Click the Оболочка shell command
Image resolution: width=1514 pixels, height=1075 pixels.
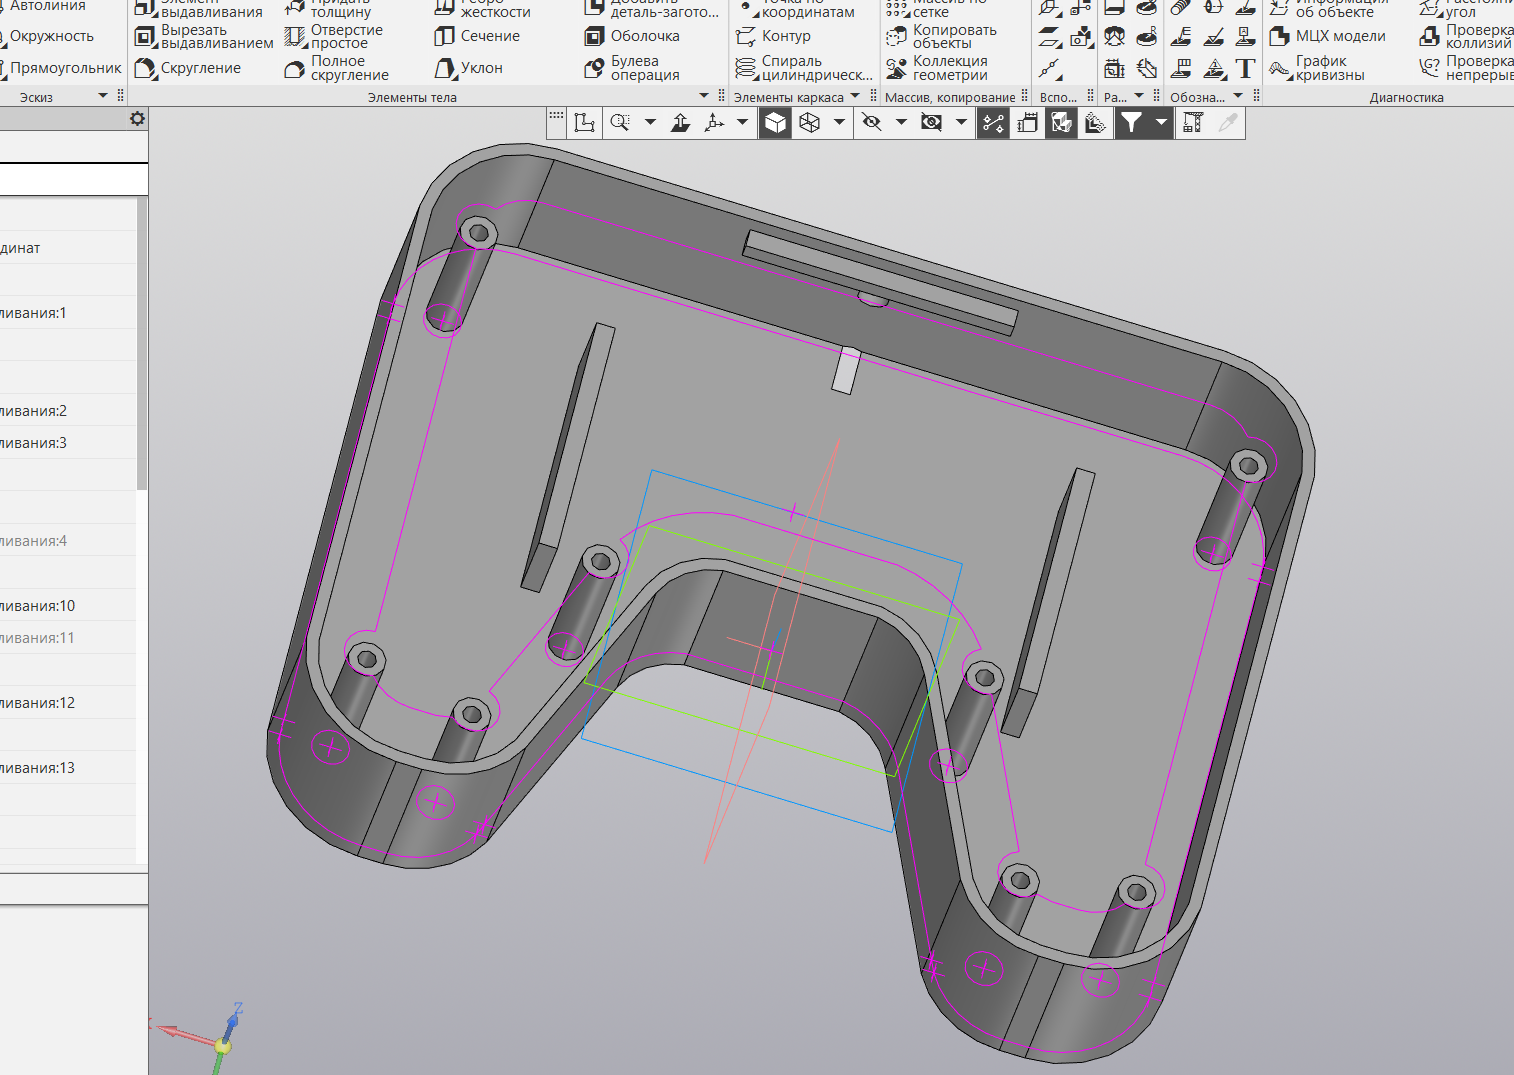coord(632,36)
